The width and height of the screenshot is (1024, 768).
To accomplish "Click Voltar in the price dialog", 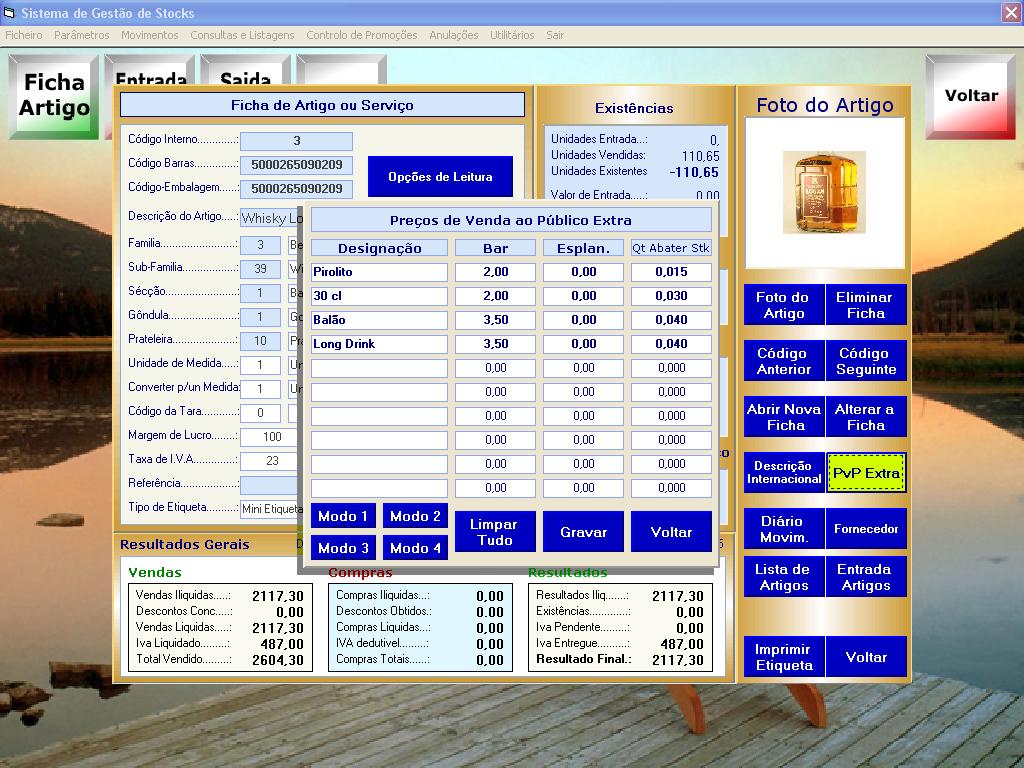I will pos(671,532).
